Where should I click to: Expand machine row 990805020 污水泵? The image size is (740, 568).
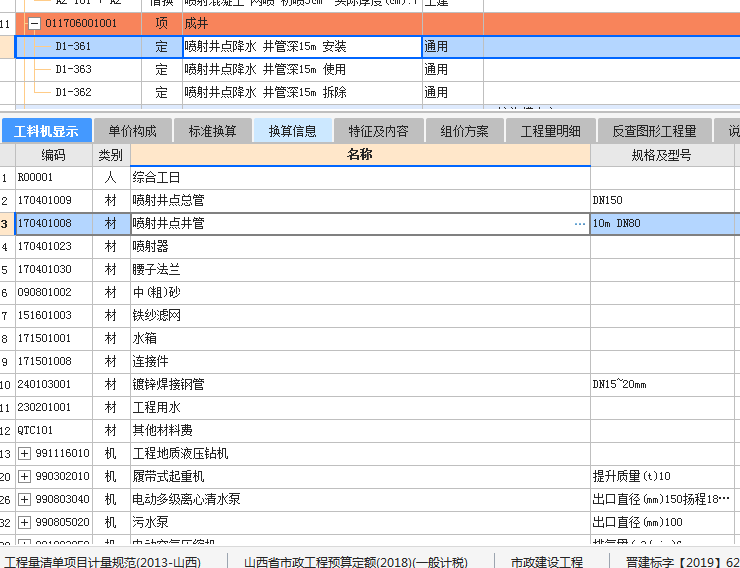(x=24, y=522)
